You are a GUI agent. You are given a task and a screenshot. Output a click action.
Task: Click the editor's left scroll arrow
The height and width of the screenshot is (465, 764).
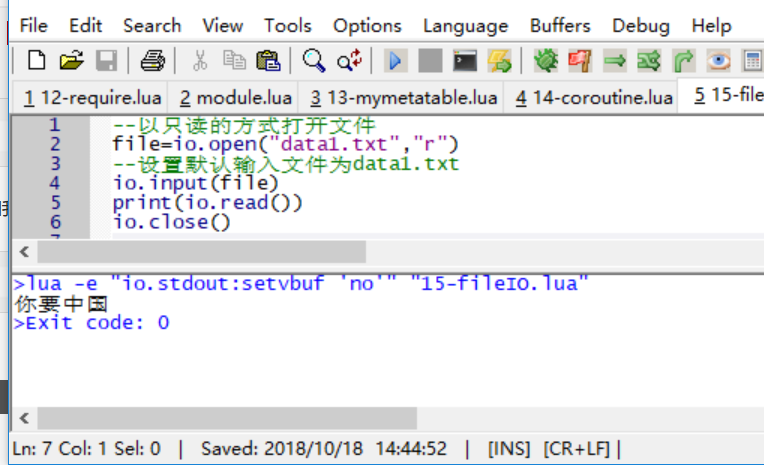coord(24,252)
